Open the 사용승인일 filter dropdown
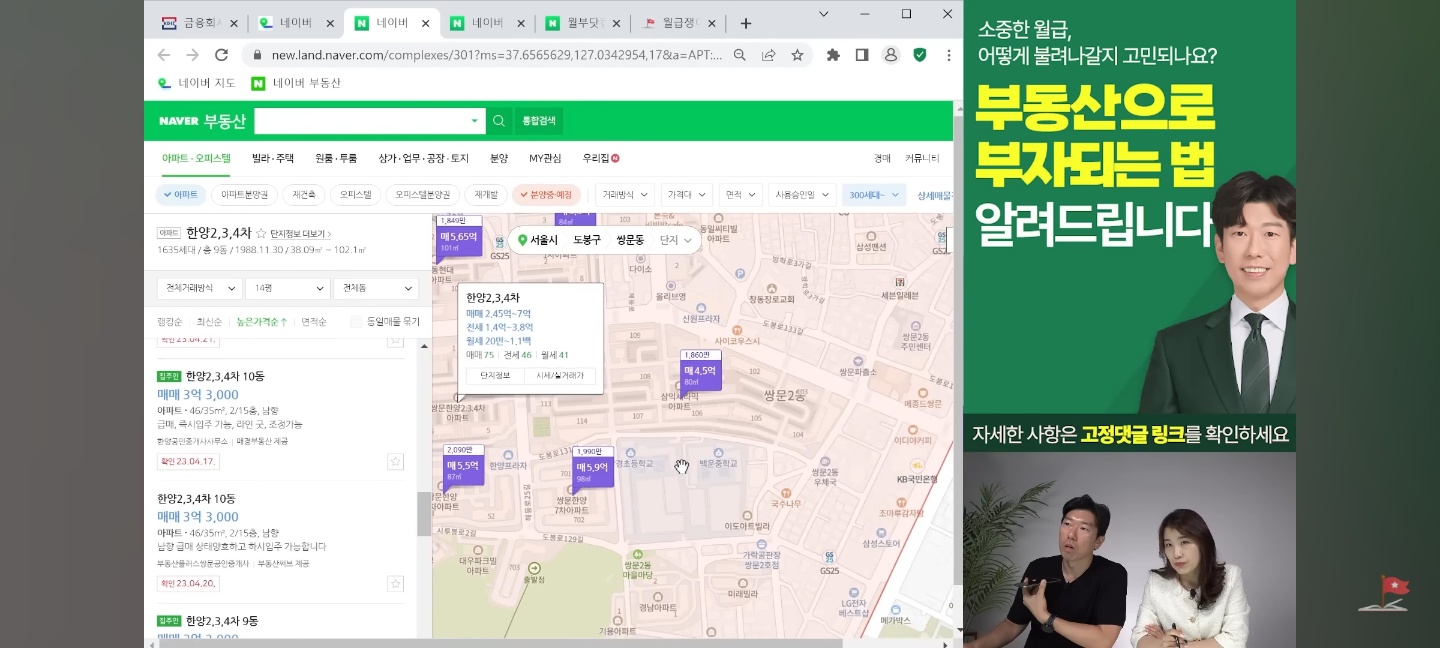The width and height of the screenshot is (1440, 648). click(x=802, y=195)
